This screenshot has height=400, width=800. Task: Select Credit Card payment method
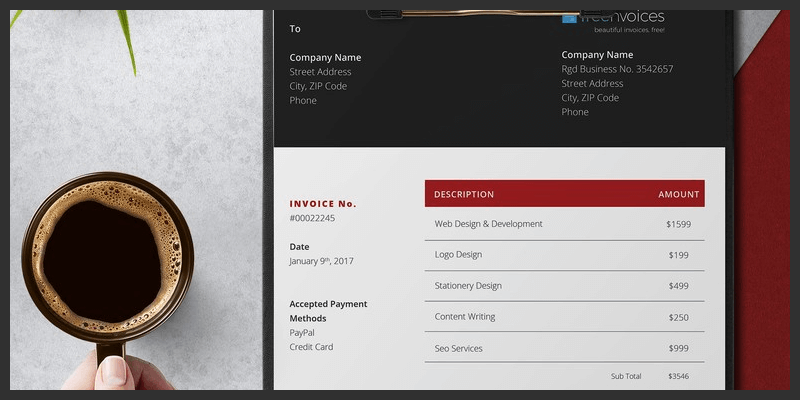[x=311, y=347]
